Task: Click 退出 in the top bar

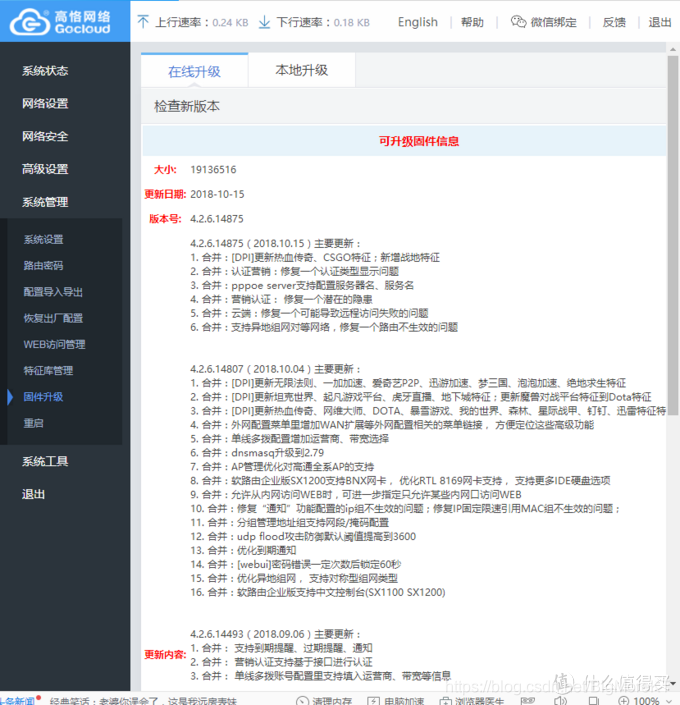Action: 660,22
